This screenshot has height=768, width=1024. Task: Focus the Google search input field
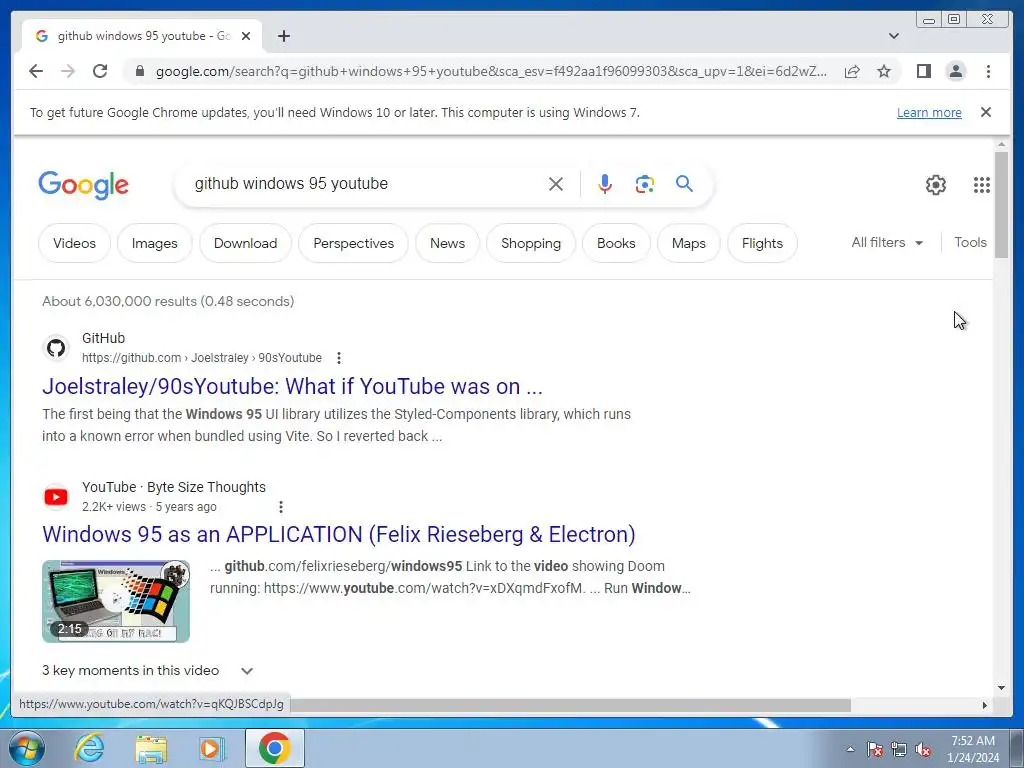coord(366,184)
